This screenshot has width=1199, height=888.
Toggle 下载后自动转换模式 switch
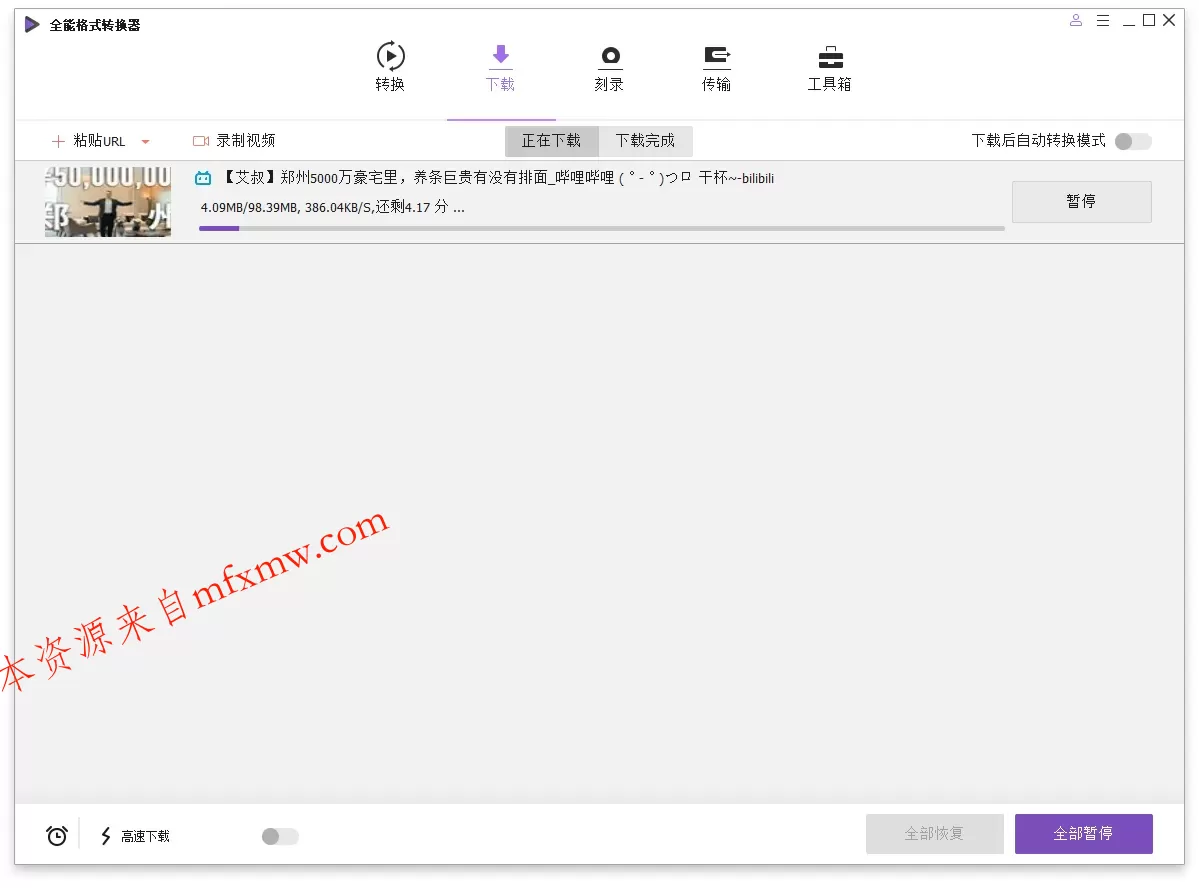(x=1132, y=141)
